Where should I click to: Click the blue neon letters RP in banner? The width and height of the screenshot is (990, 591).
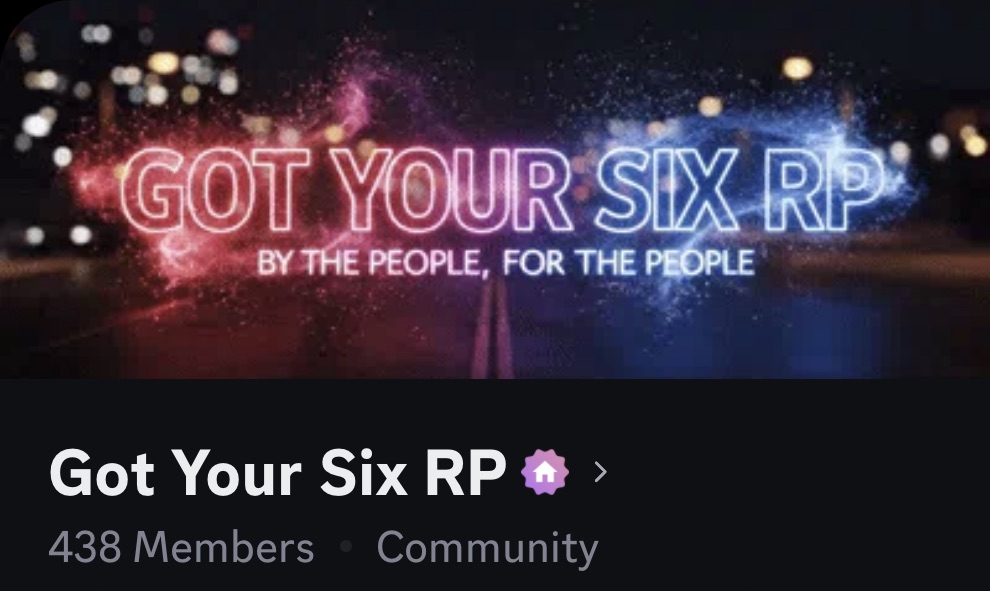tap(823, 189)
